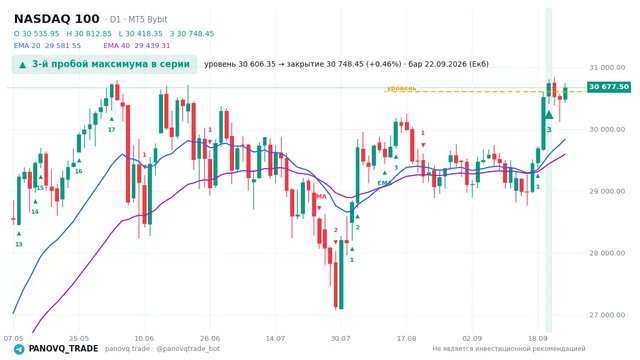Click the 30 000.00 price axis label
The height and width of the screenshot is (360, 640).
(x=607, y=129)
